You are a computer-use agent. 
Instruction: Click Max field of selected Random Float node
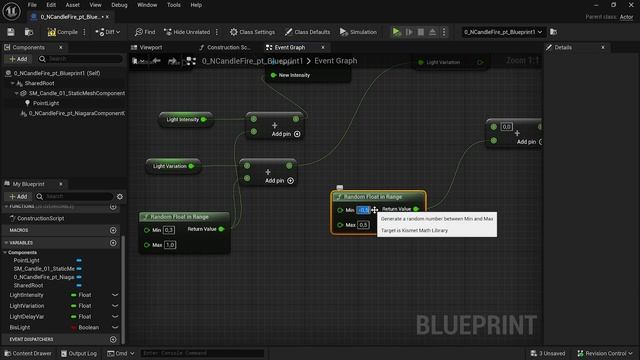(x=363, y=225)
